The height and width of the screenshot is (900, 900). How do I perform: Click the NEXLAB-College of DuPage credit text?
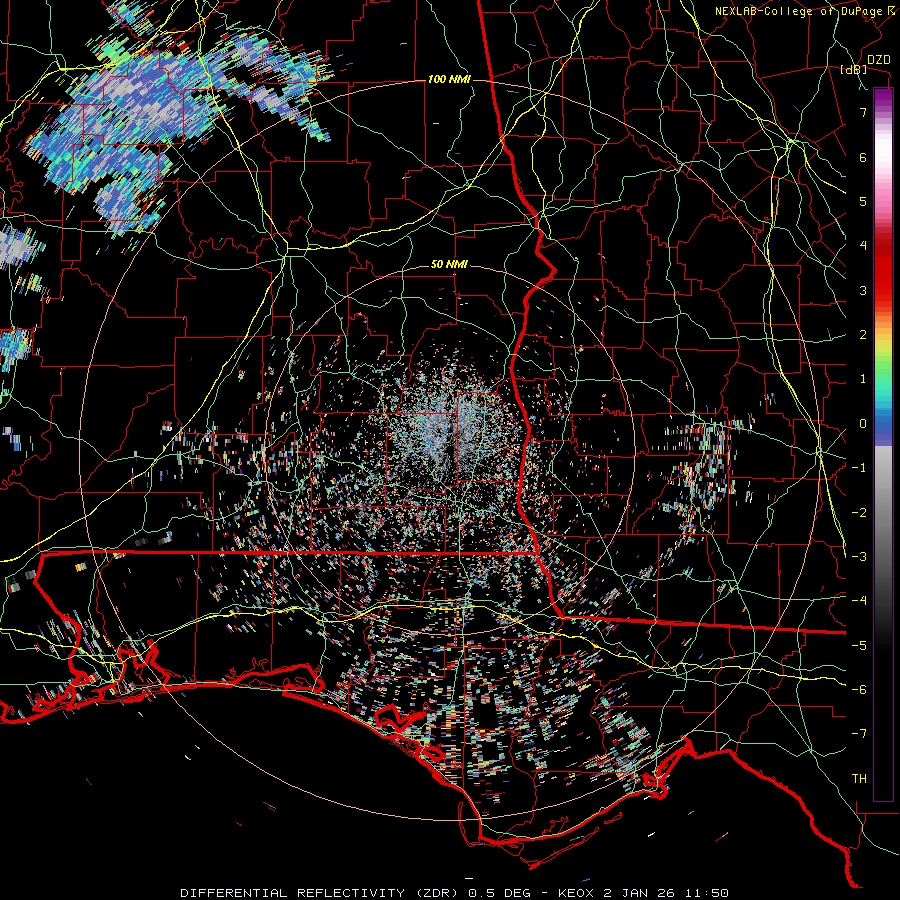pos(804,11)
